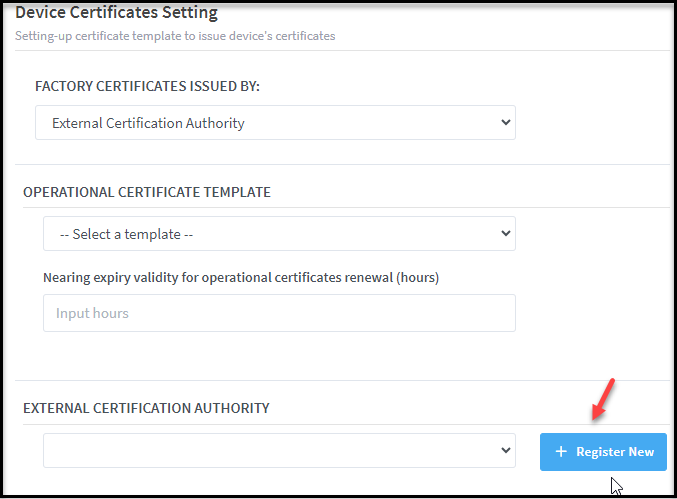
Task: Click the arrow of the factory certificates dropdown
Action: point(503,123)
